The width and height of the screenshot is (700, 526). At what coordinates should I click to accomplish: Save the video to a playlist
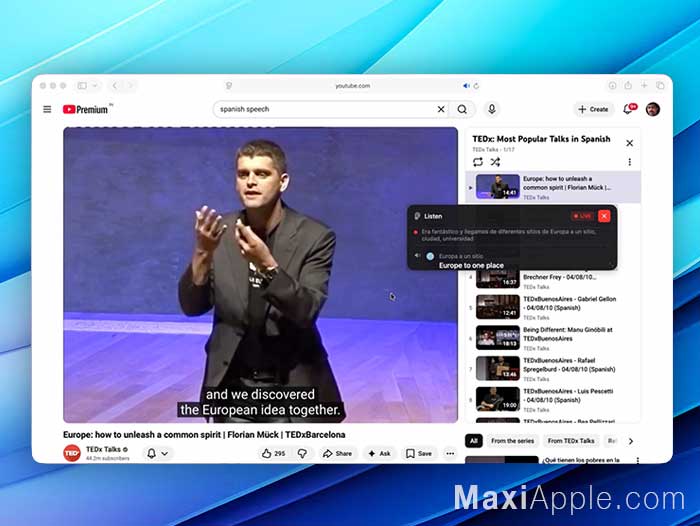pos(419,454)
